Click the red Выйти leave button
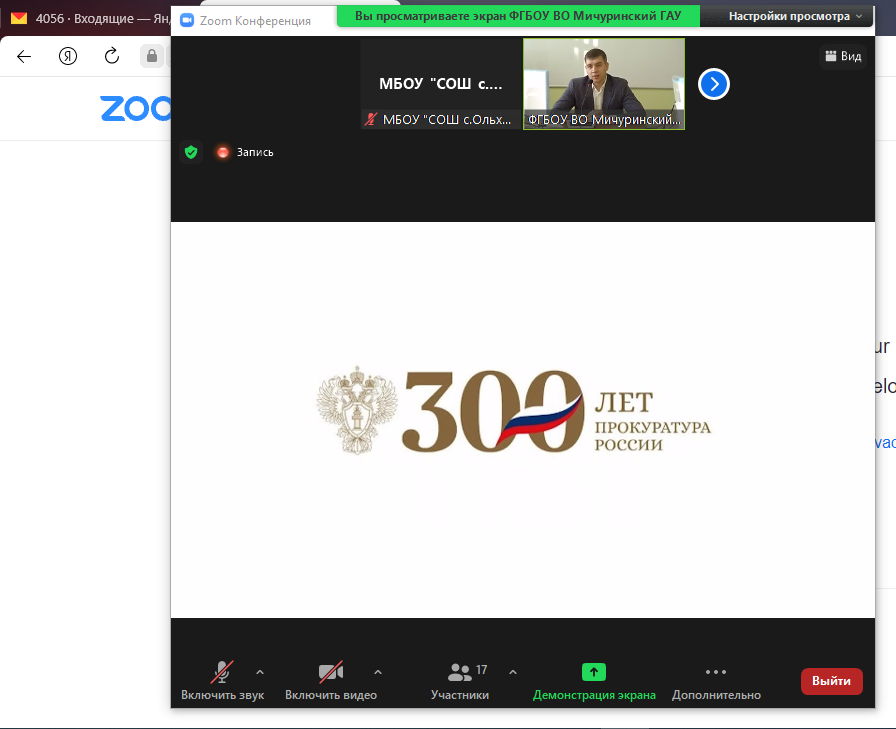The height and width of the screenshot is (729, 896). click(831, 681)
